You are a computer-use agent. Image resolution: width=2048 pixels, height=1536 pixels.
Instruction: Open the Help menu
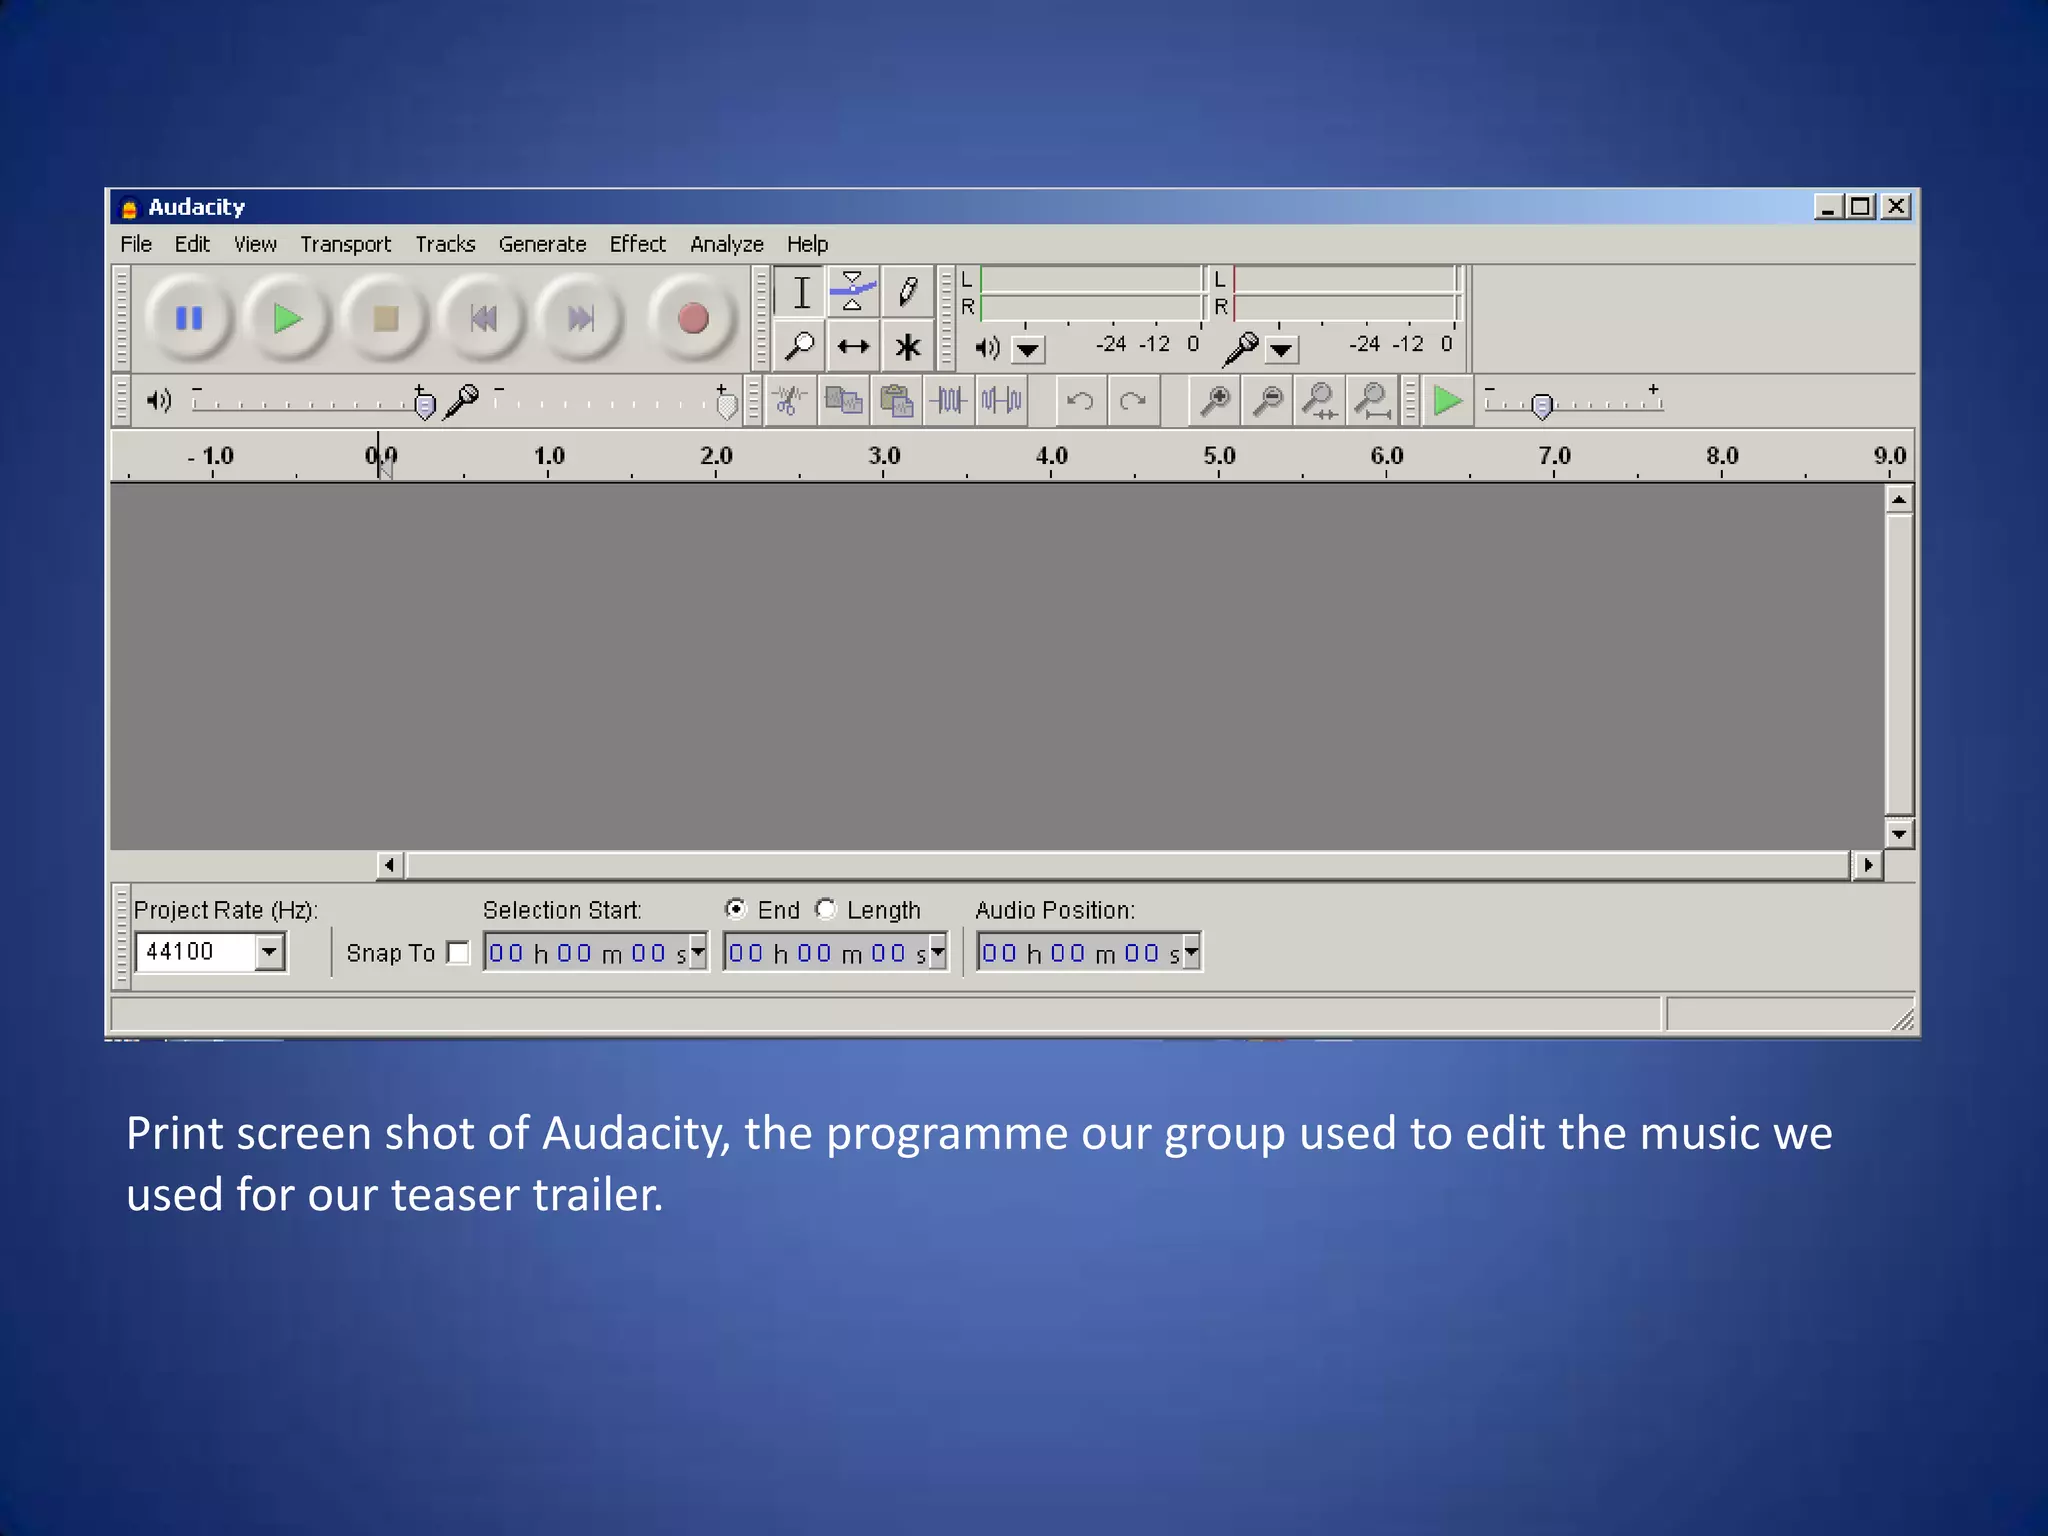pos(807,244)
